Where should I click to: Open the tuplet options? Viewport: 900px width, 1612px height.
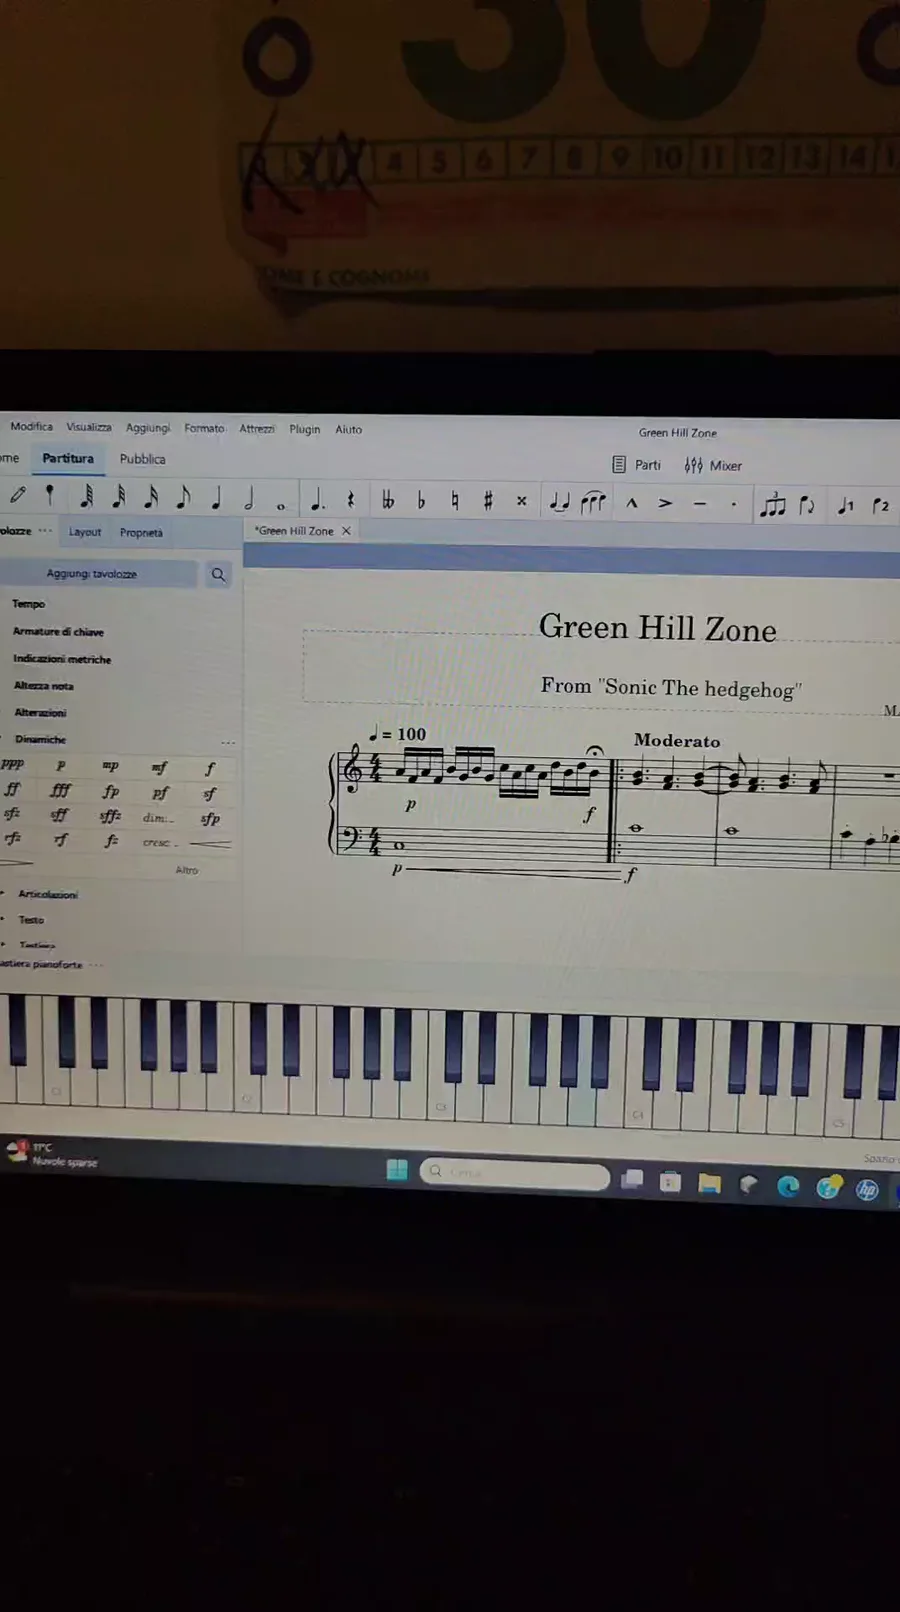pyautogui.click(x=772, y=505)
